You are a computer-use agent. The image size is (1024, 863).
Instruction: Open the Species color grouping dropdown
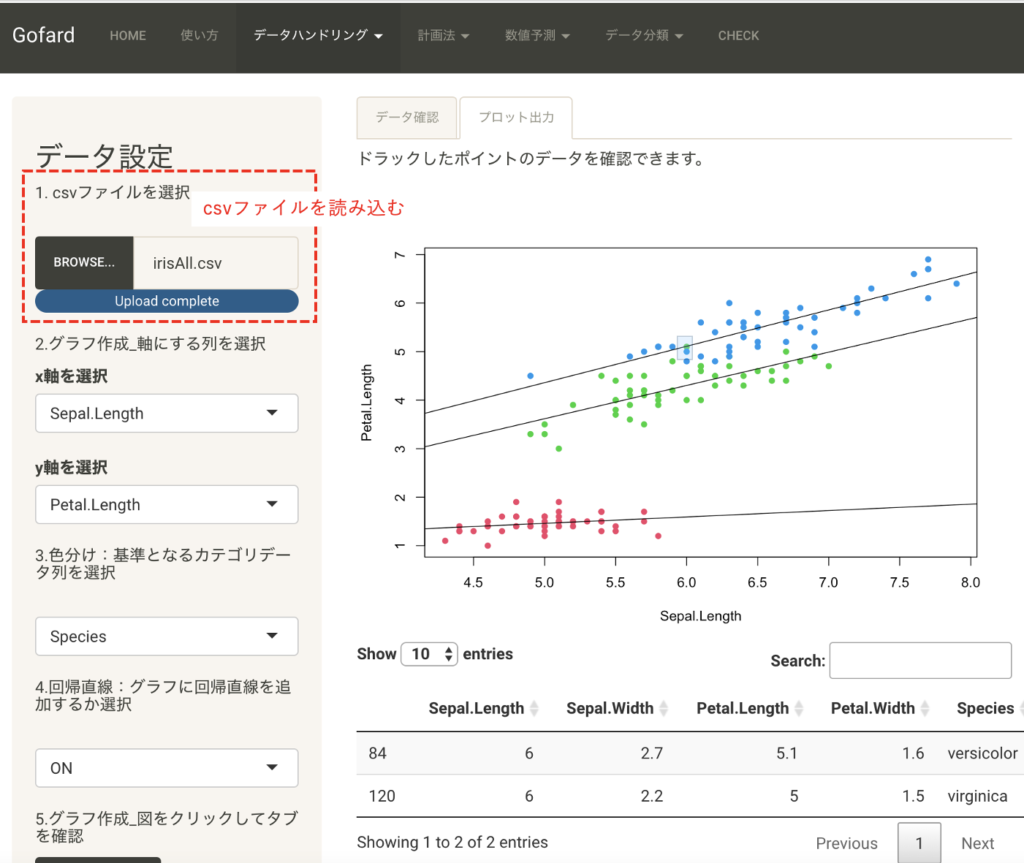pyautogui.click(x=166, y=636)
